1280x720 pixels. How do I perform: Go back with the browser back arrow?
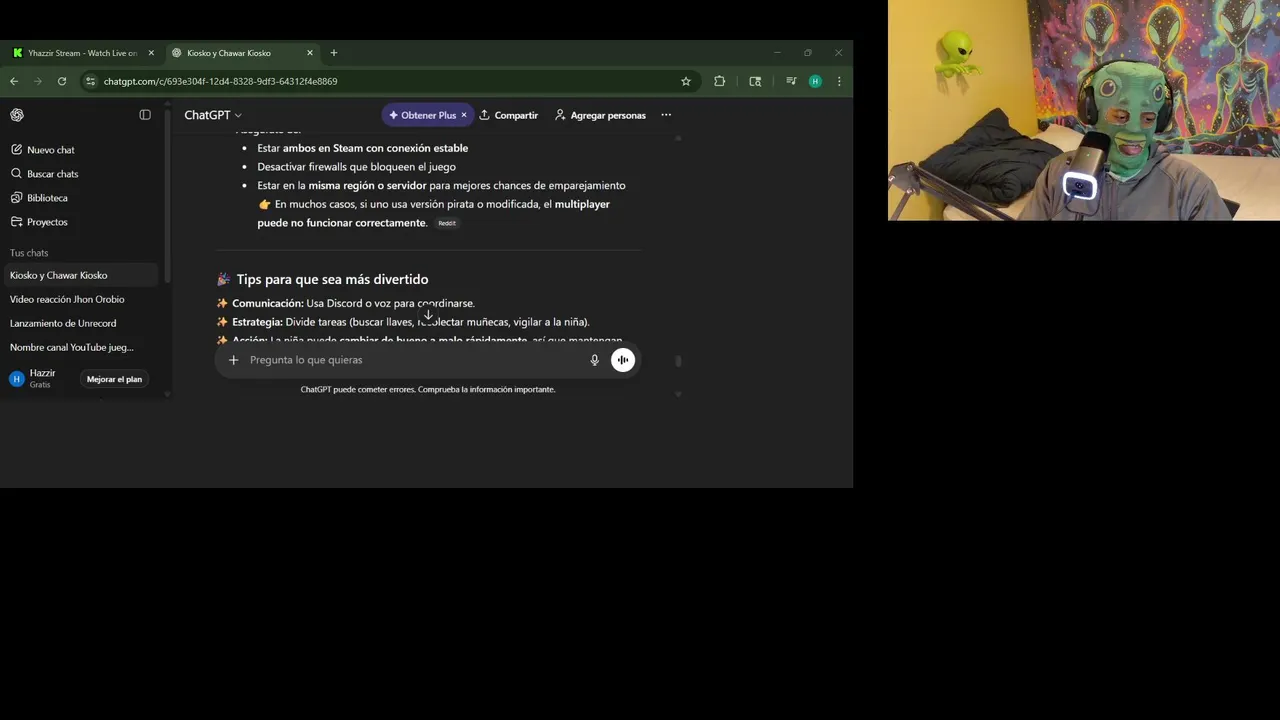tap(14, 81)
